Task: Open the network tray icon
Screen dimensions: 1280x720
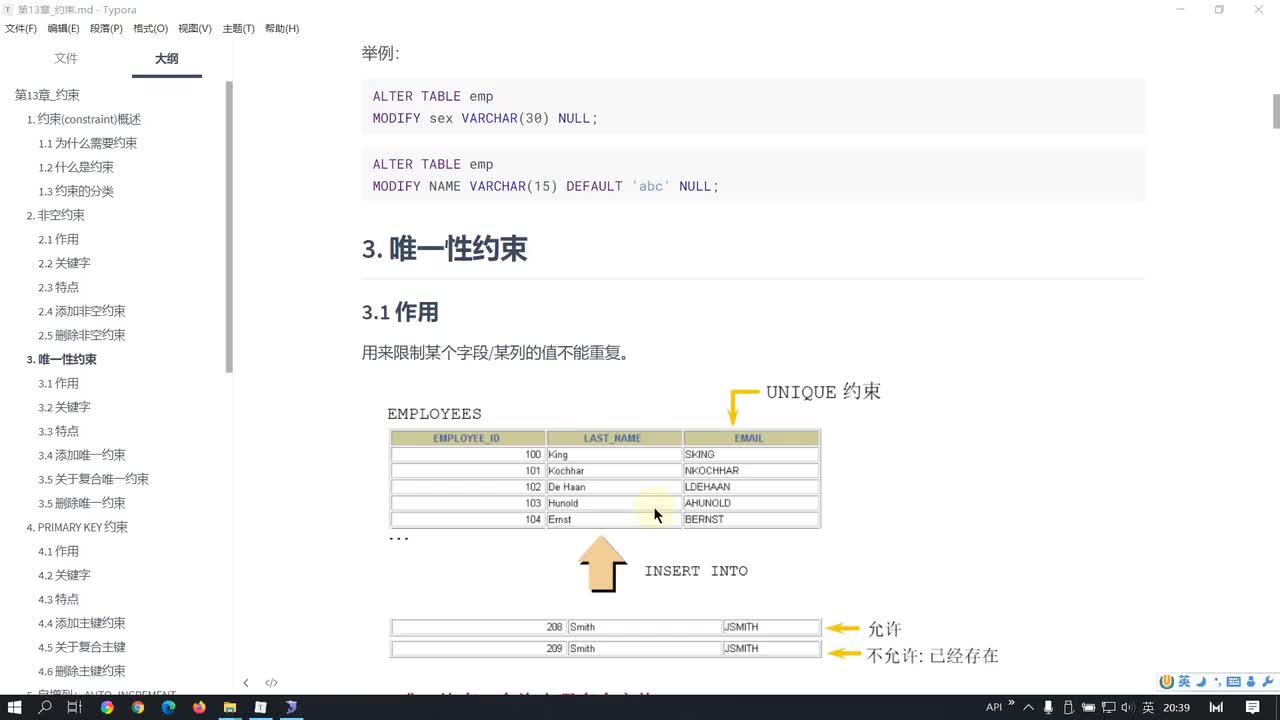Action: (x=1110, y=707)
